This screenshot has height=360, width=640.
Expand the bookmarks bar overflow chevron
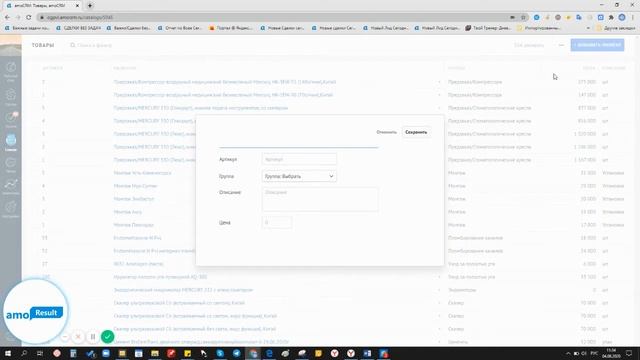588,28
